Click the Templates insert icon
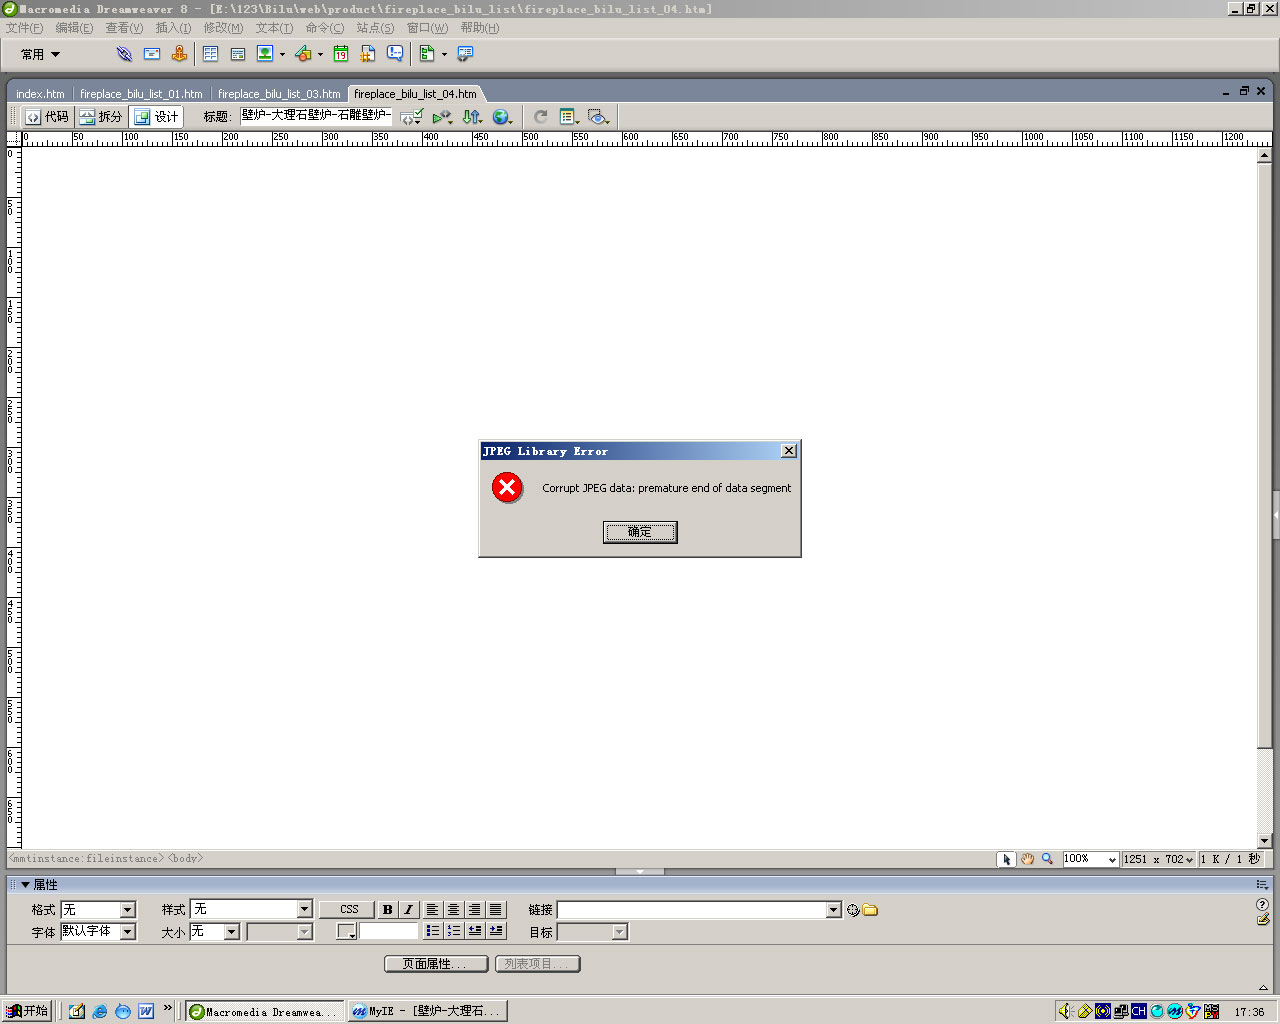Image resolution: width=1280 pixels, height=1024 pixels. coord(427,54)
